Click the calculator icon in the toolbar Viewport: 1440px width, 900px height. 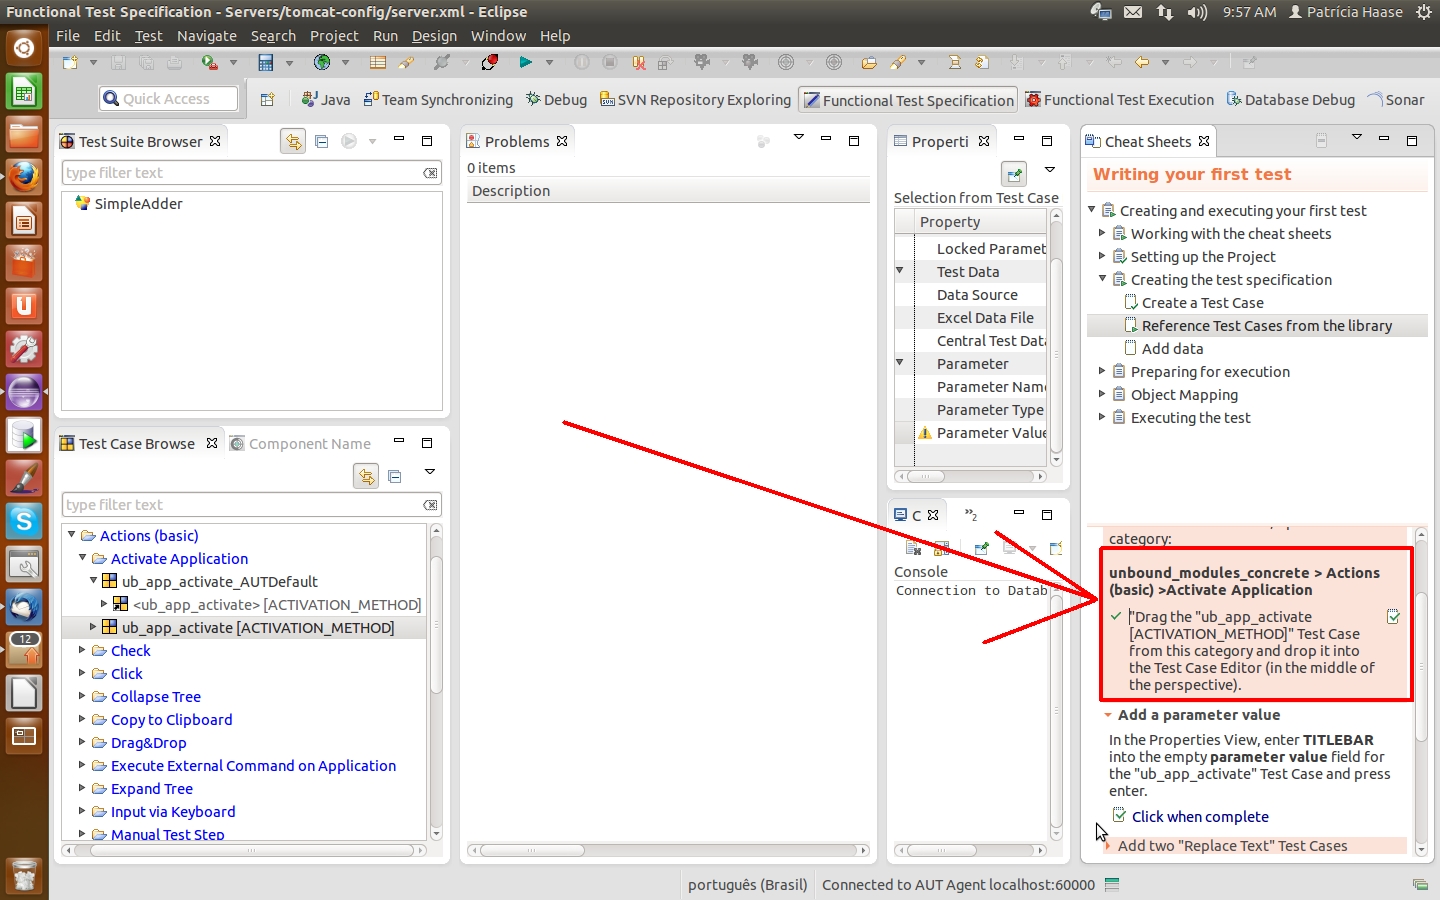point(265,62)
